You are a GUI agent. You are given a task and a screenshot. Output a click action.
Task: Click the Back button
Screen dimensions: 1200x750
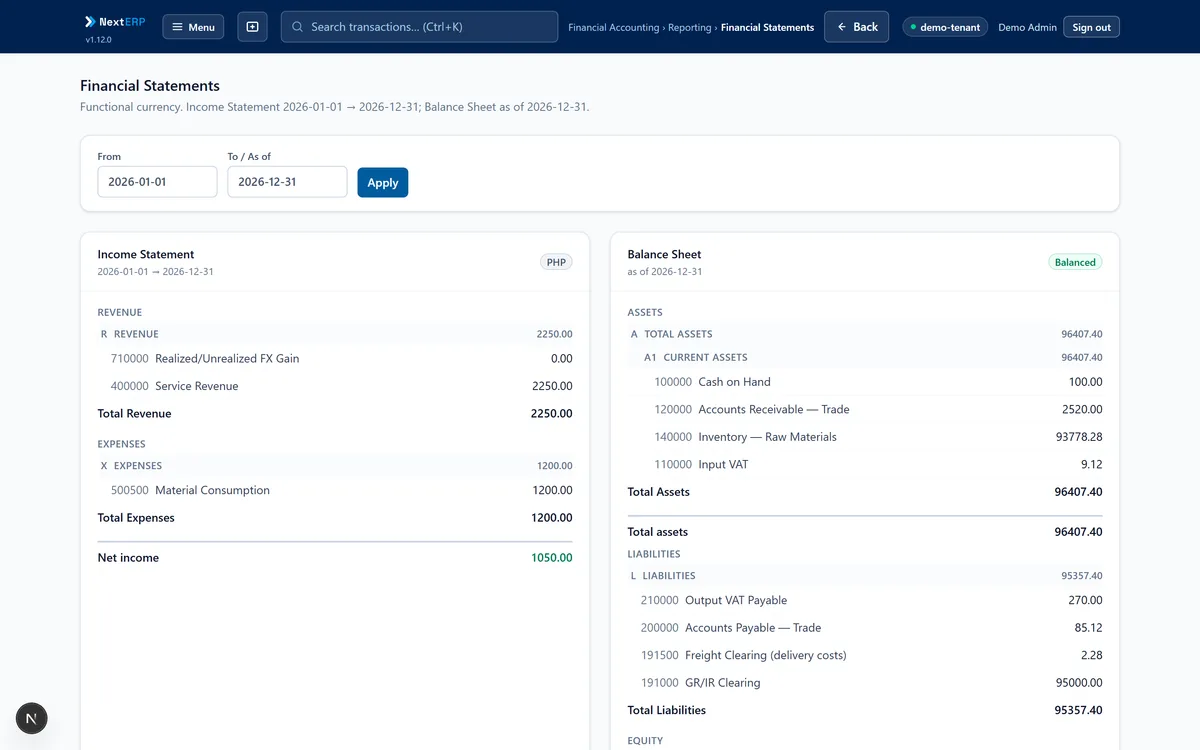[857, 27]
